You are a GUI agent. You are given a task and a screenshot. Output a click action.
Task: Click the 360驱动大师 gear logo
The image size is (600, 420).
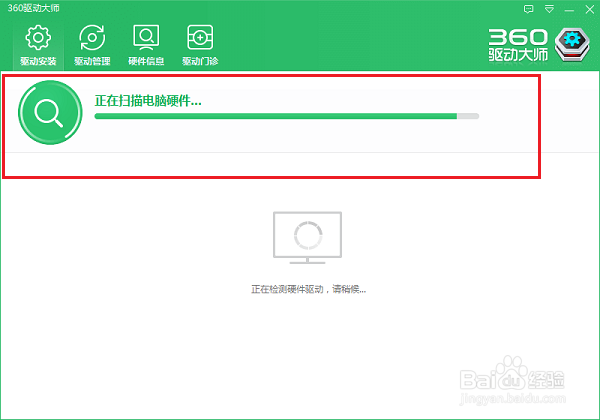coord(572,45)
